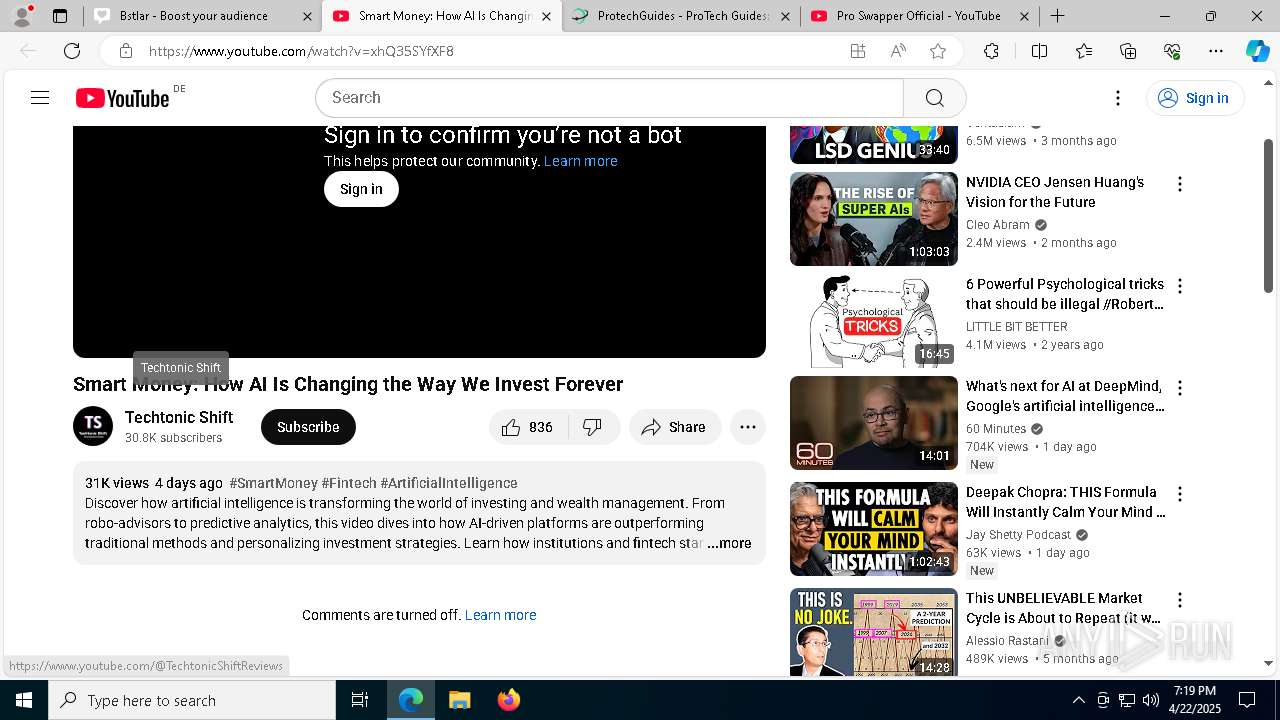Close the Bstlar tab
Screen dimensions: 1280x720
(307, 16)
